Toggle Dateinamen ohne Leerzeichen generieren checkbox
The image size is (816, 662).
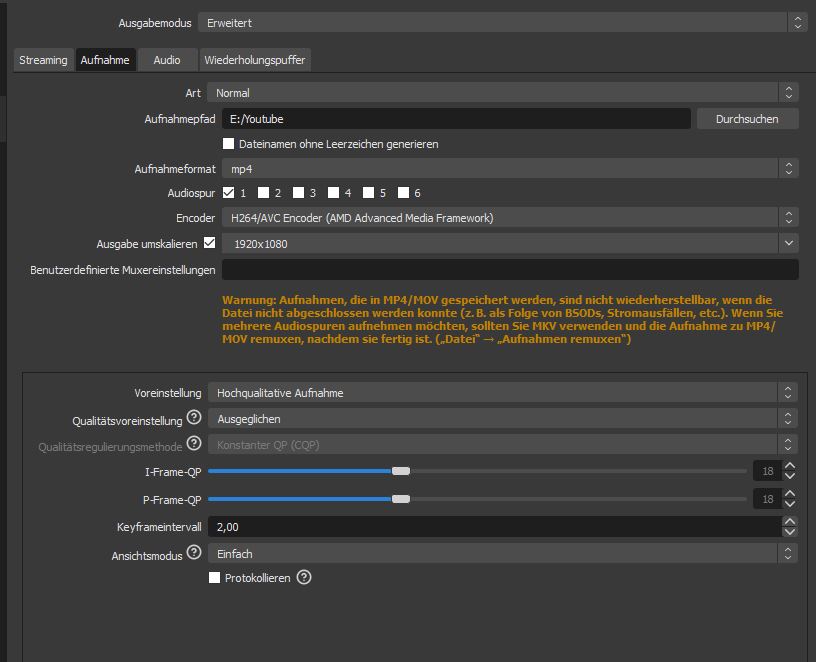228,144
